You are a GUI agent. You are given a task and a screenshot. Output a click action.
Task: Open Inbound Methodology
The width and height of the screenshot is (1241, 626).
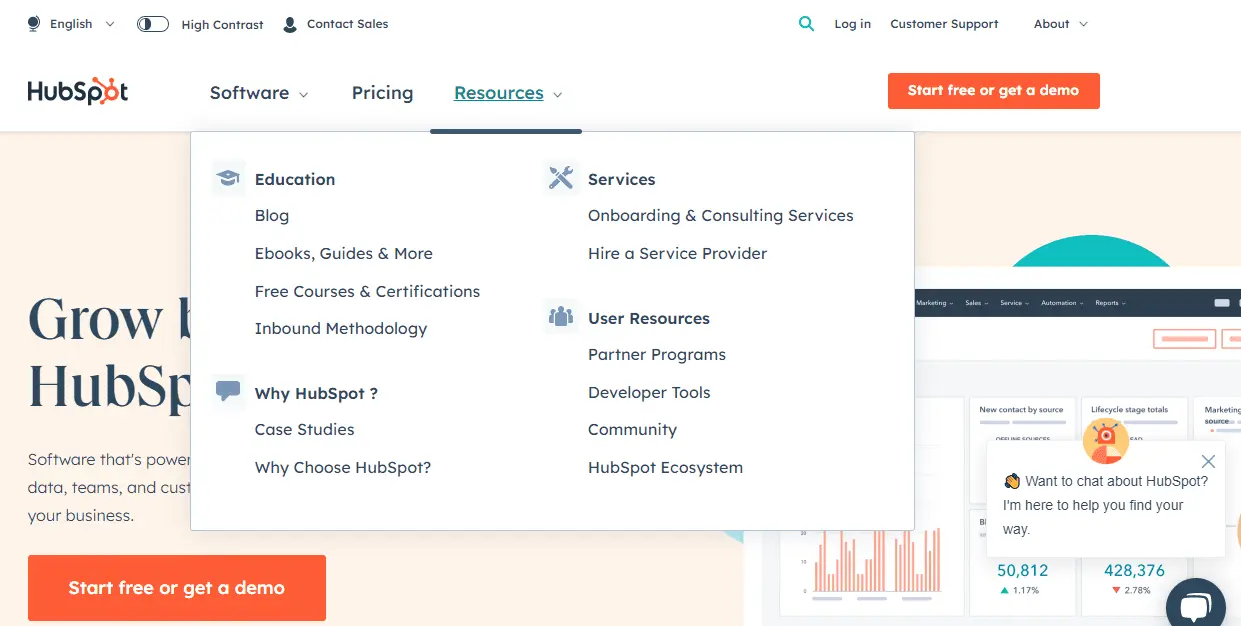click(341, 329)
